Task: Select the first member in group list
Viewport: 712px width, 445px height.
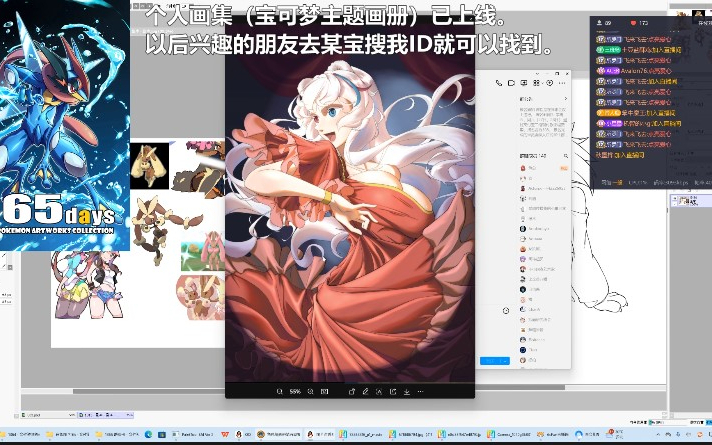Action: (x=543, y=168)
